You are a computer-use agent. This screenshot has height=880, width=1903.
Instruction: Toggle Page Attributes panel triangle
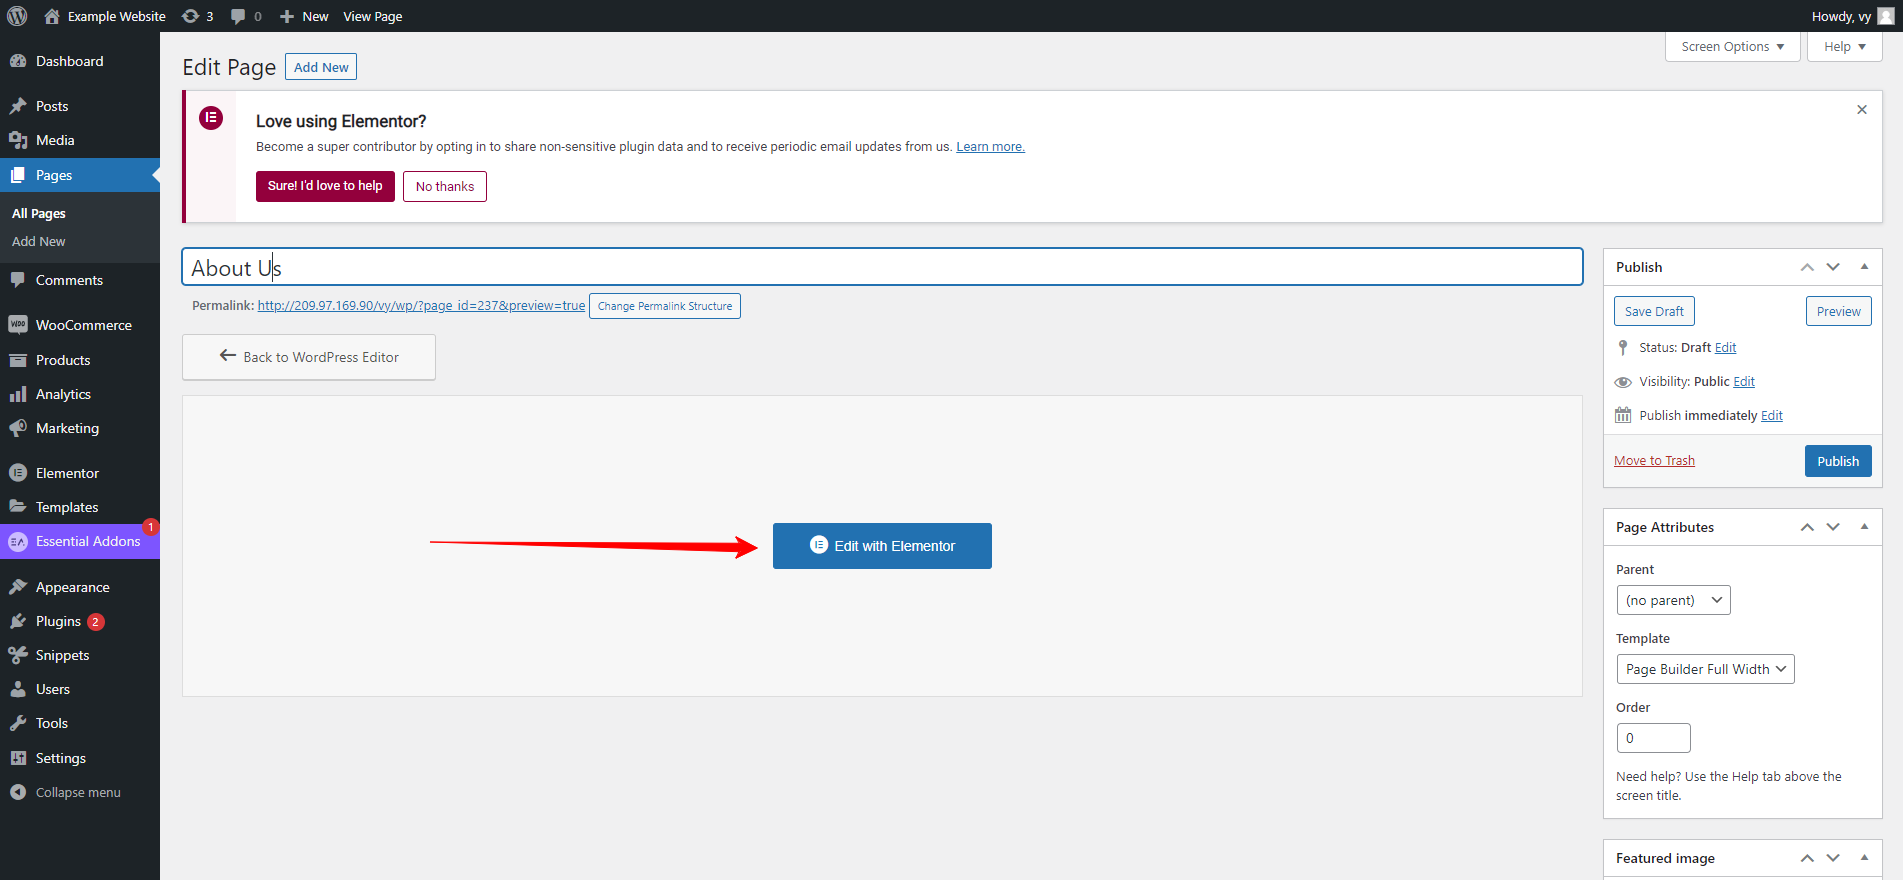(1864, 527)
